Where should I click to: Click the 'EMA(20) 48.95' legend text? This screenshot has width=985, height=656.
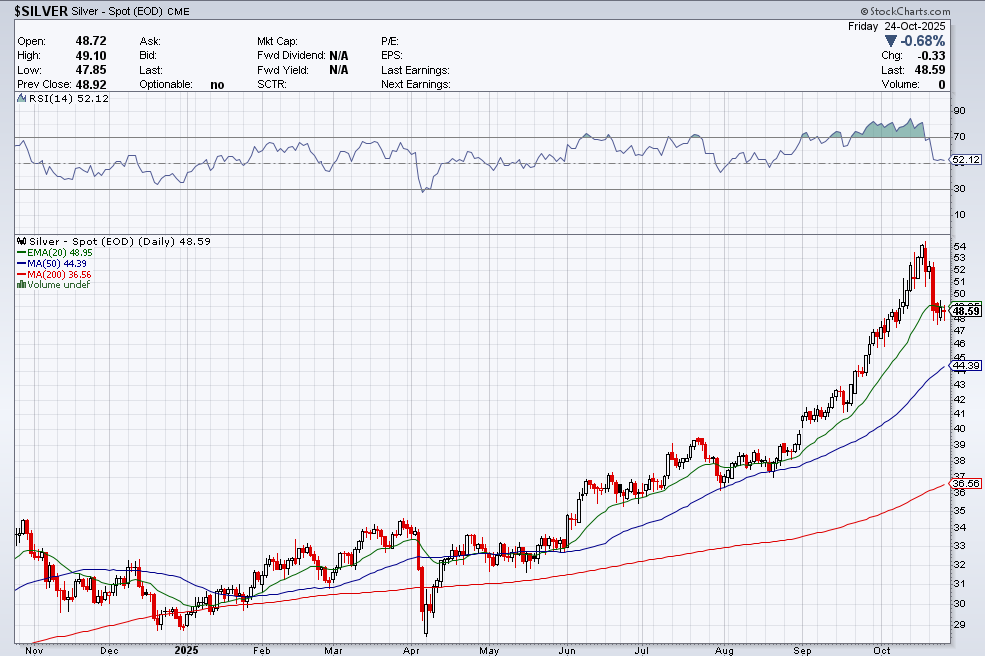point(60,253)
